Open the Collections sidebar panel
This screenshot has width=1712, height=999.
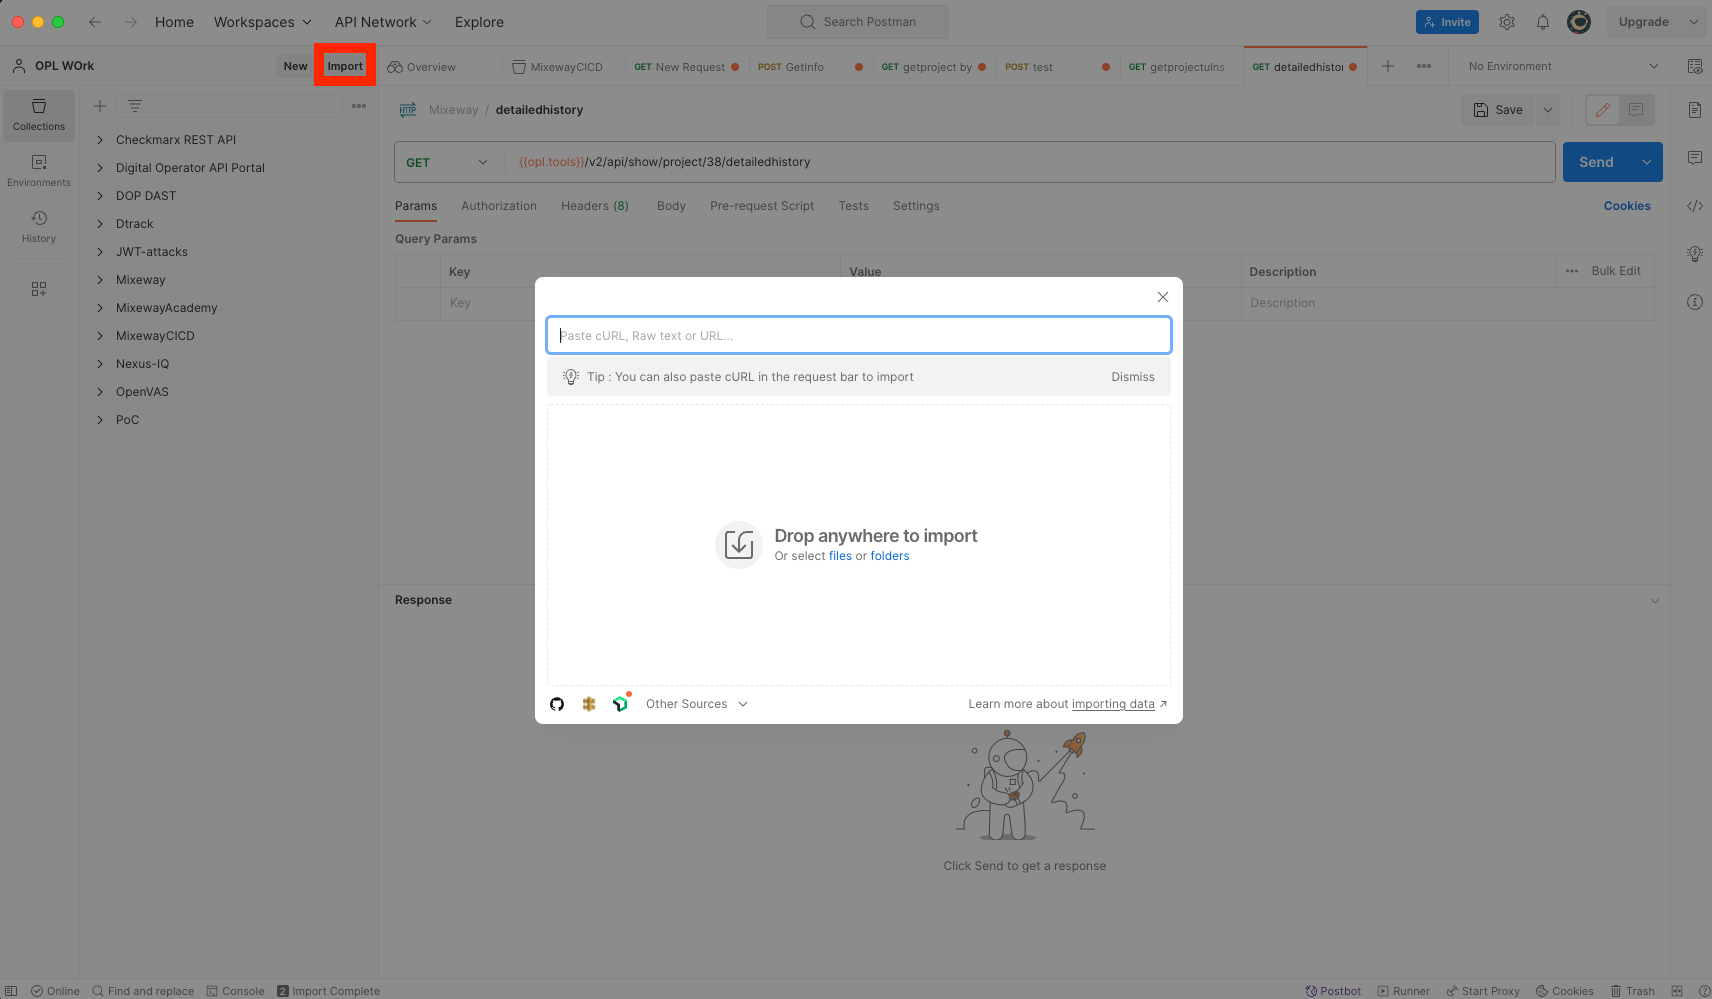(39, 115)
